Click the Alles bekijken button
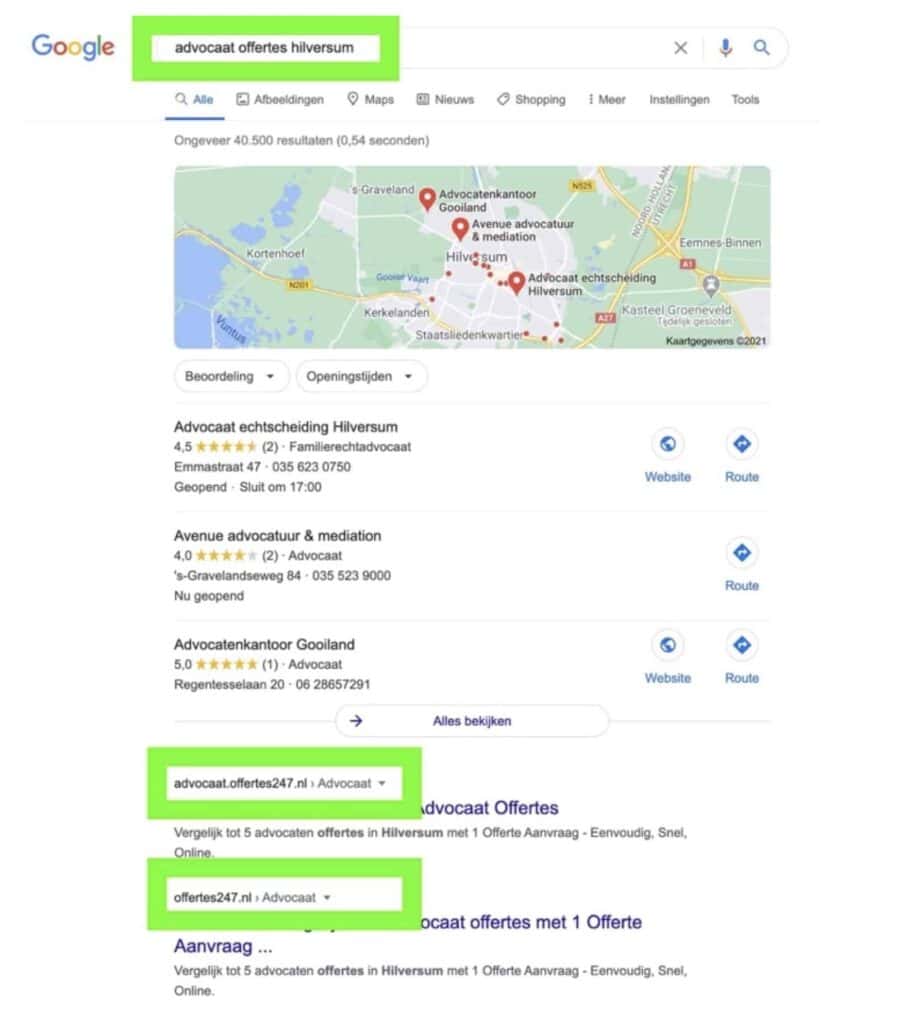Screen dimensions: 900x1024 click(x=472, y=721)
